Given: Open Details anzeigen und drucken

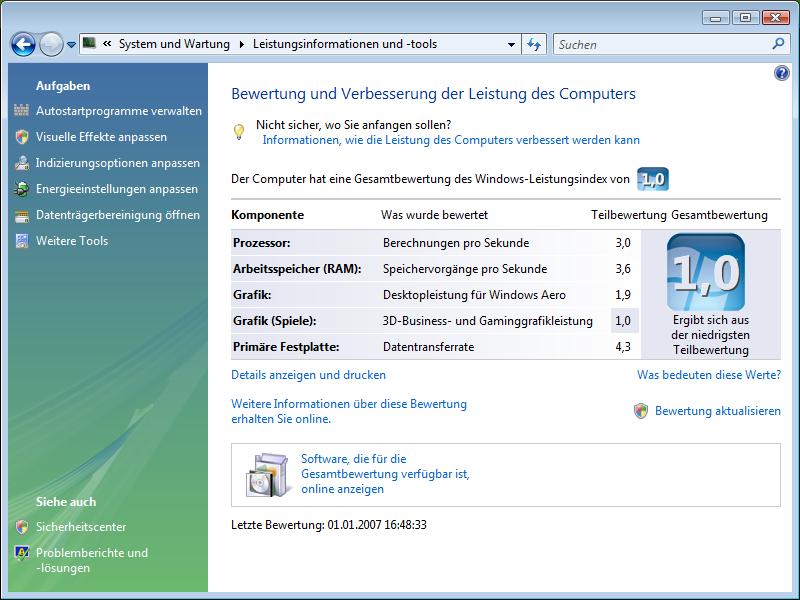Looking at the screenshot, I should (x=308, y=375).
